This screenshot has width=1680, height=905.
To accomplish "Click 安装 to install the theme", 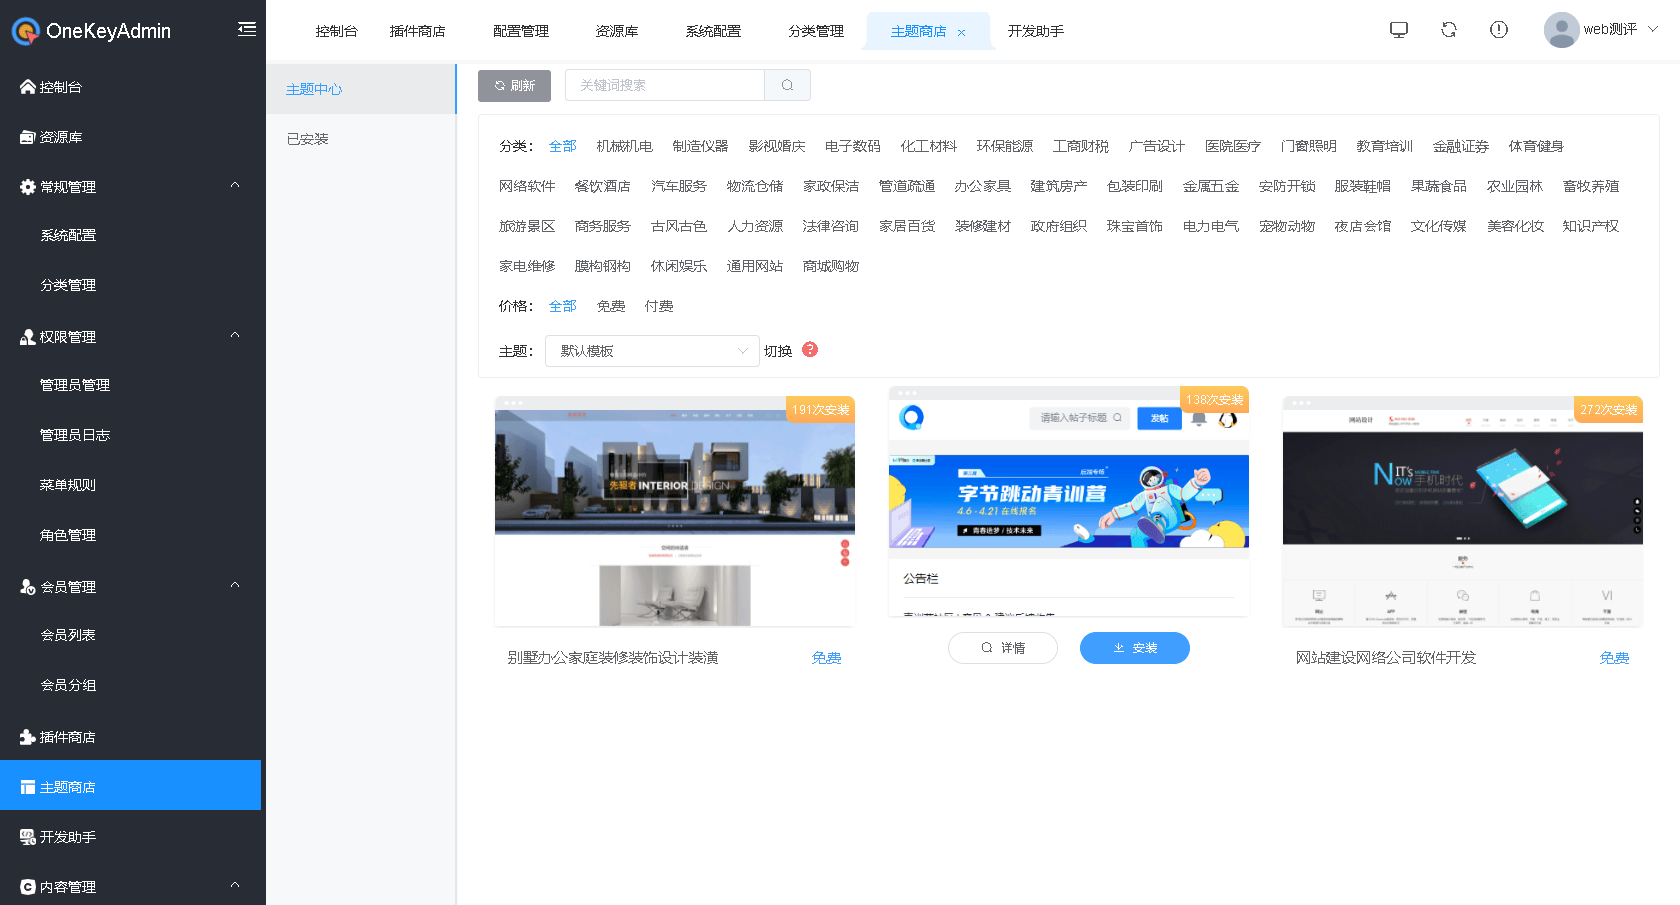I will 1134,647.
